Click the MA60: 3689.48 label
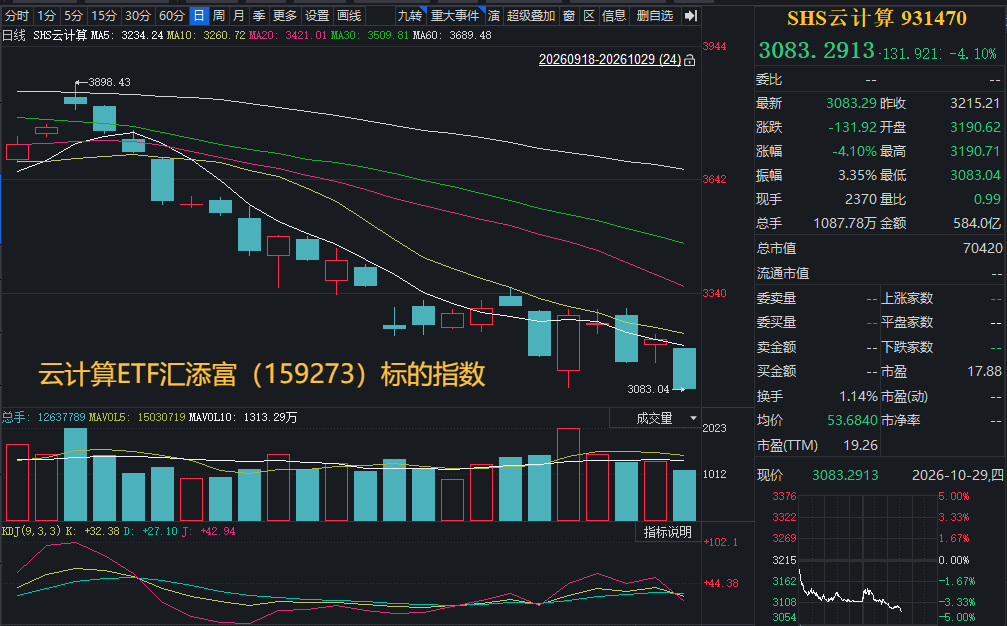 [452, 35]
